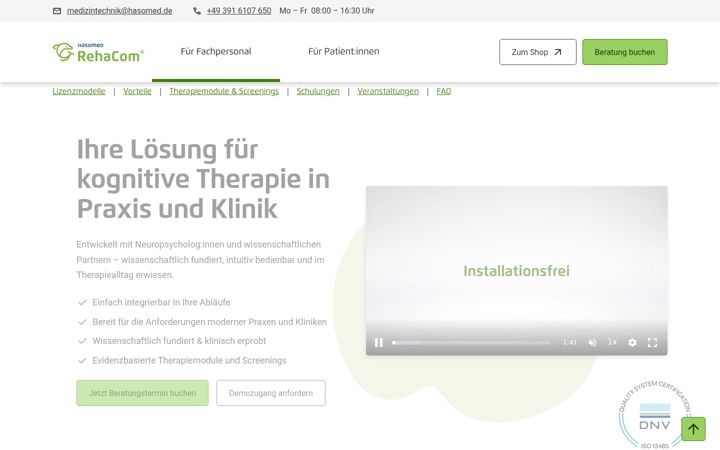Seek in the video progress bar
Screen dimensions: 720x450
pyautogui.click(x=471, y=343)
